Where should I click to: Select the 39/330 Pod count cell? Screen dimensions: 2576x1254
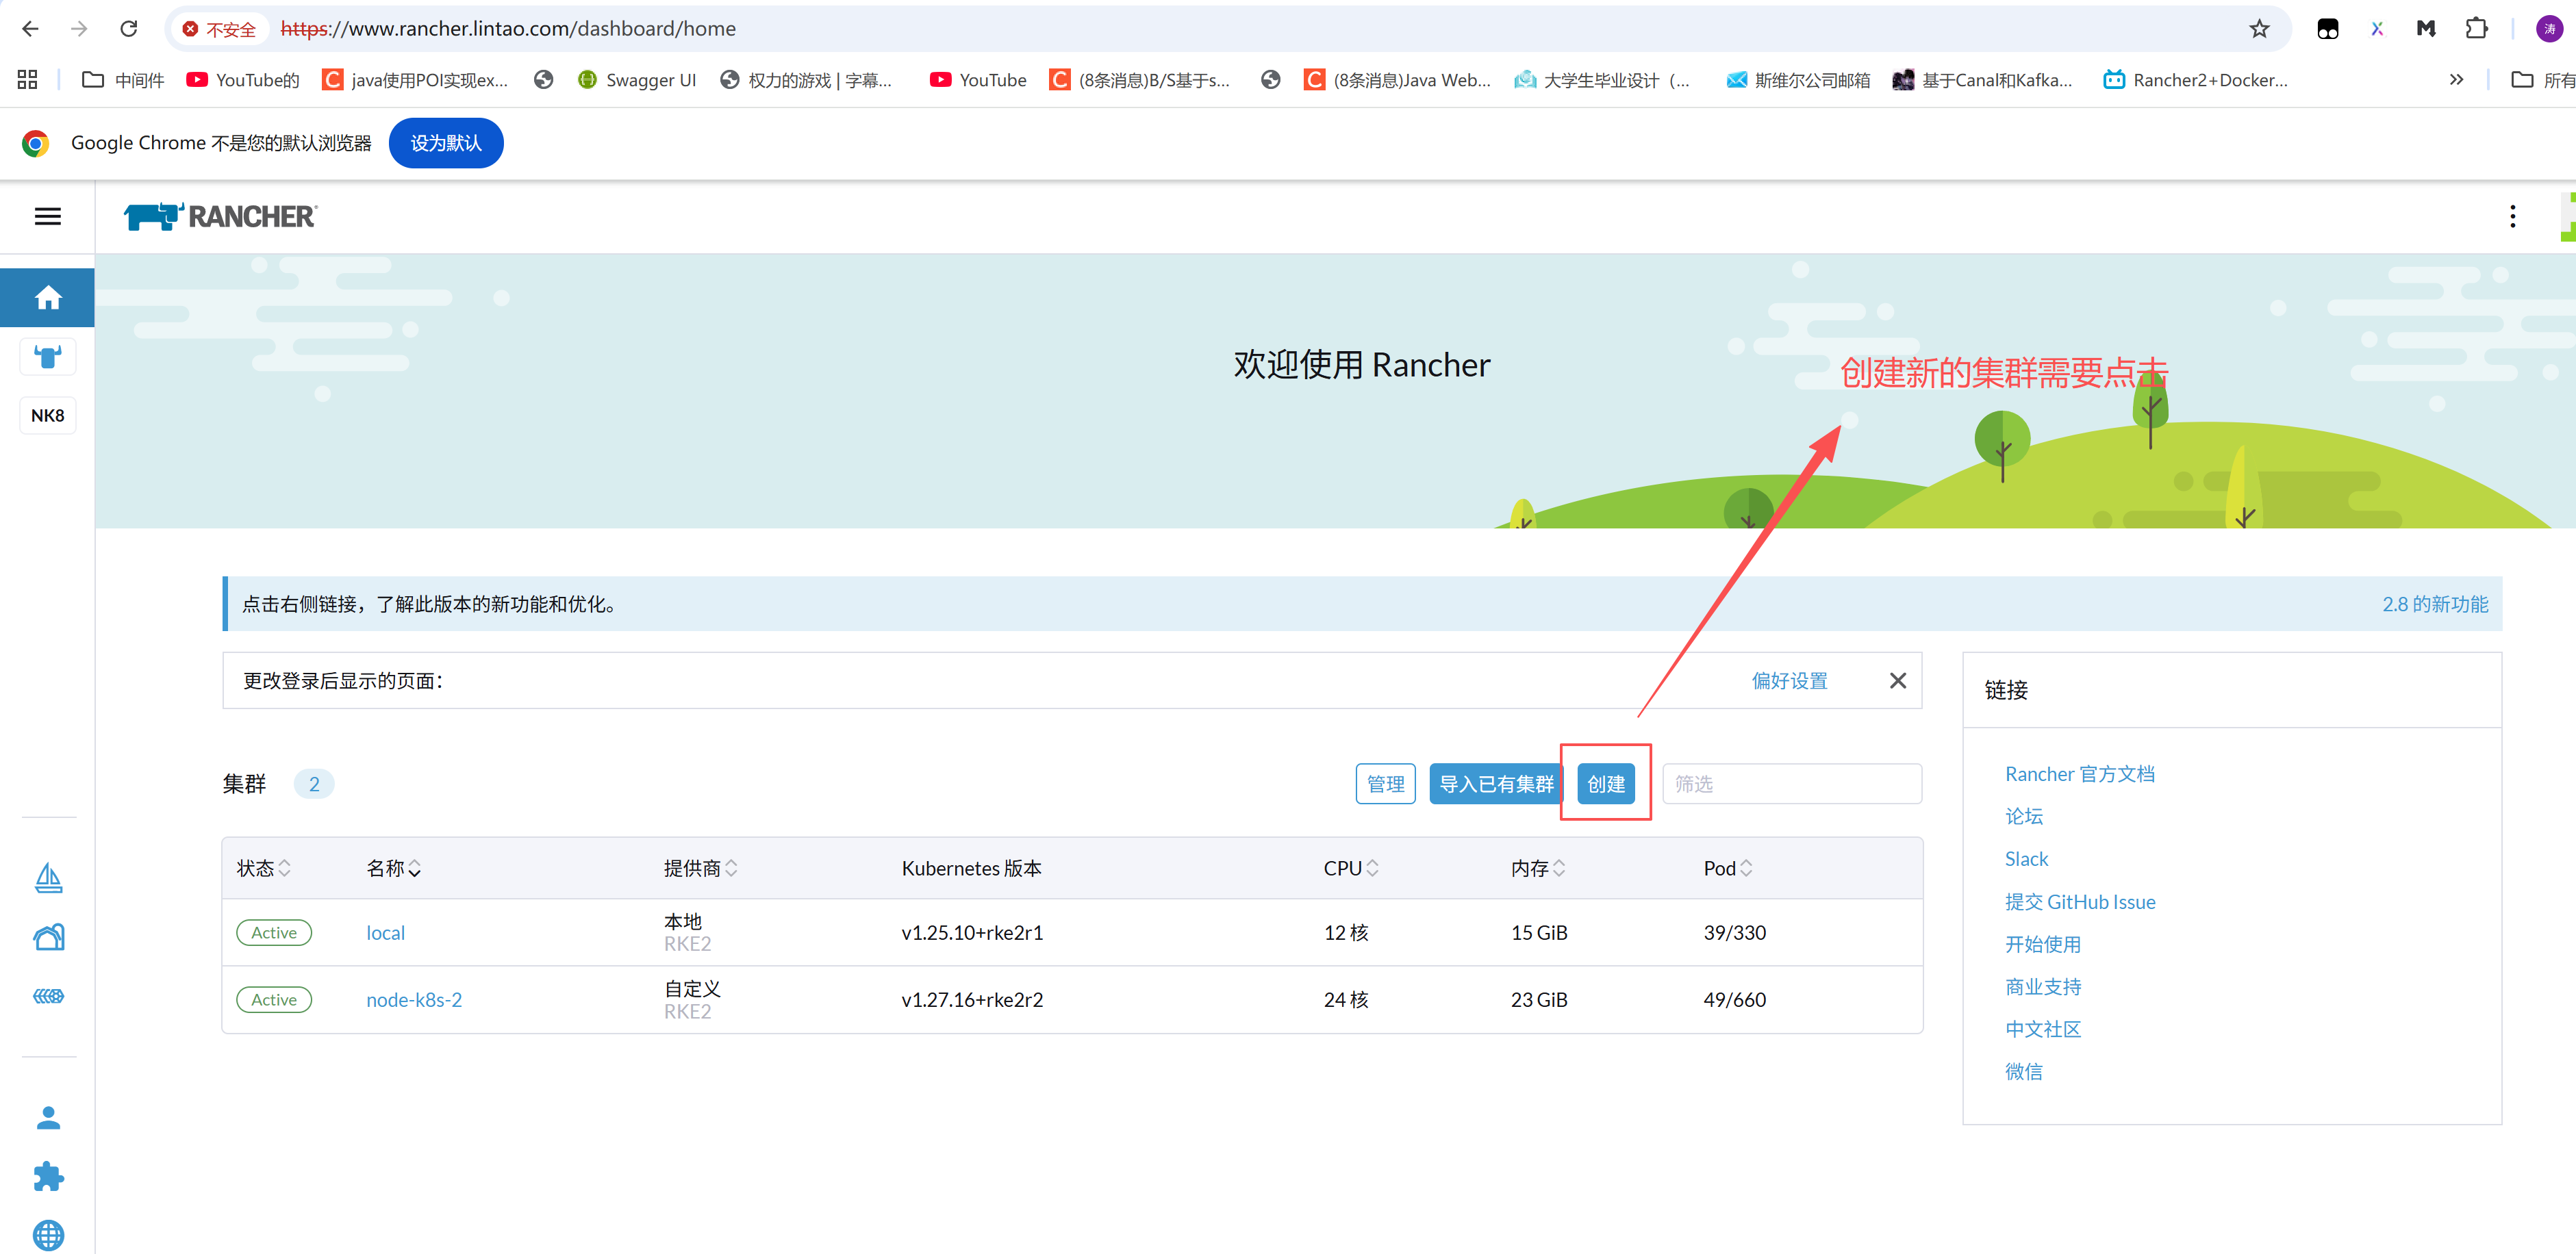[1734, 933]
